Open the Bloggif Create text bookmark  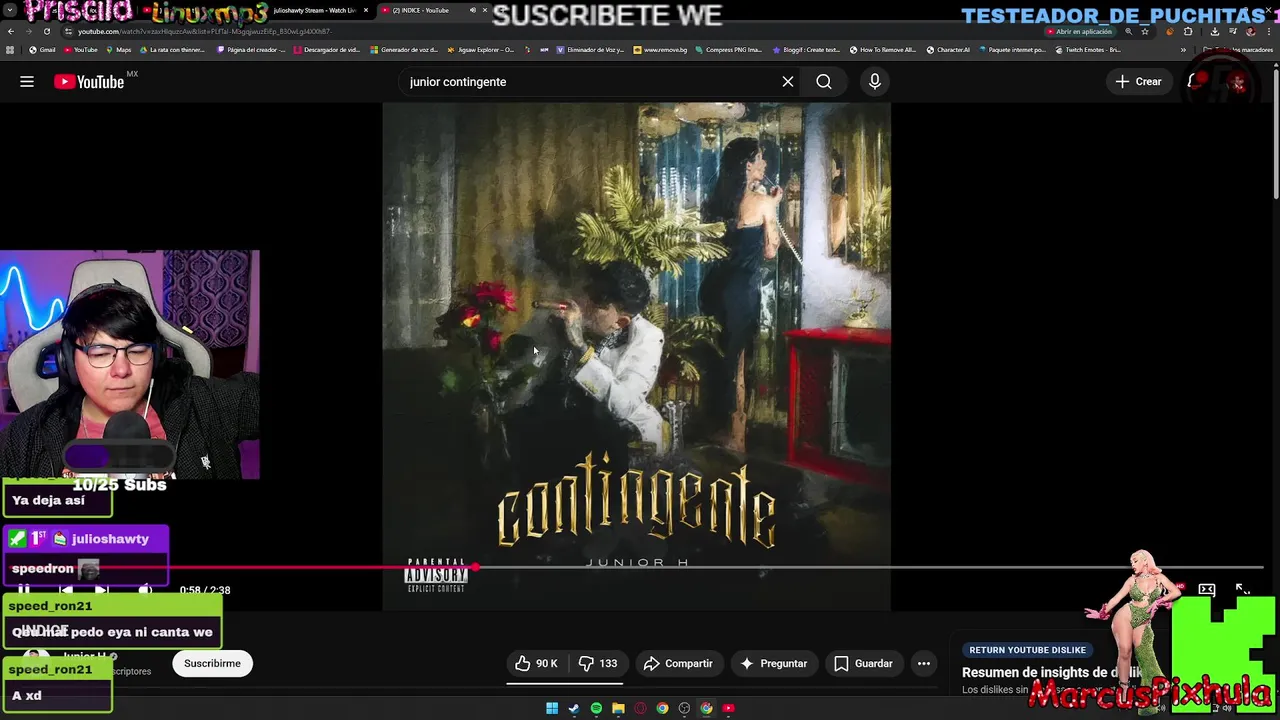click(805, 50)
